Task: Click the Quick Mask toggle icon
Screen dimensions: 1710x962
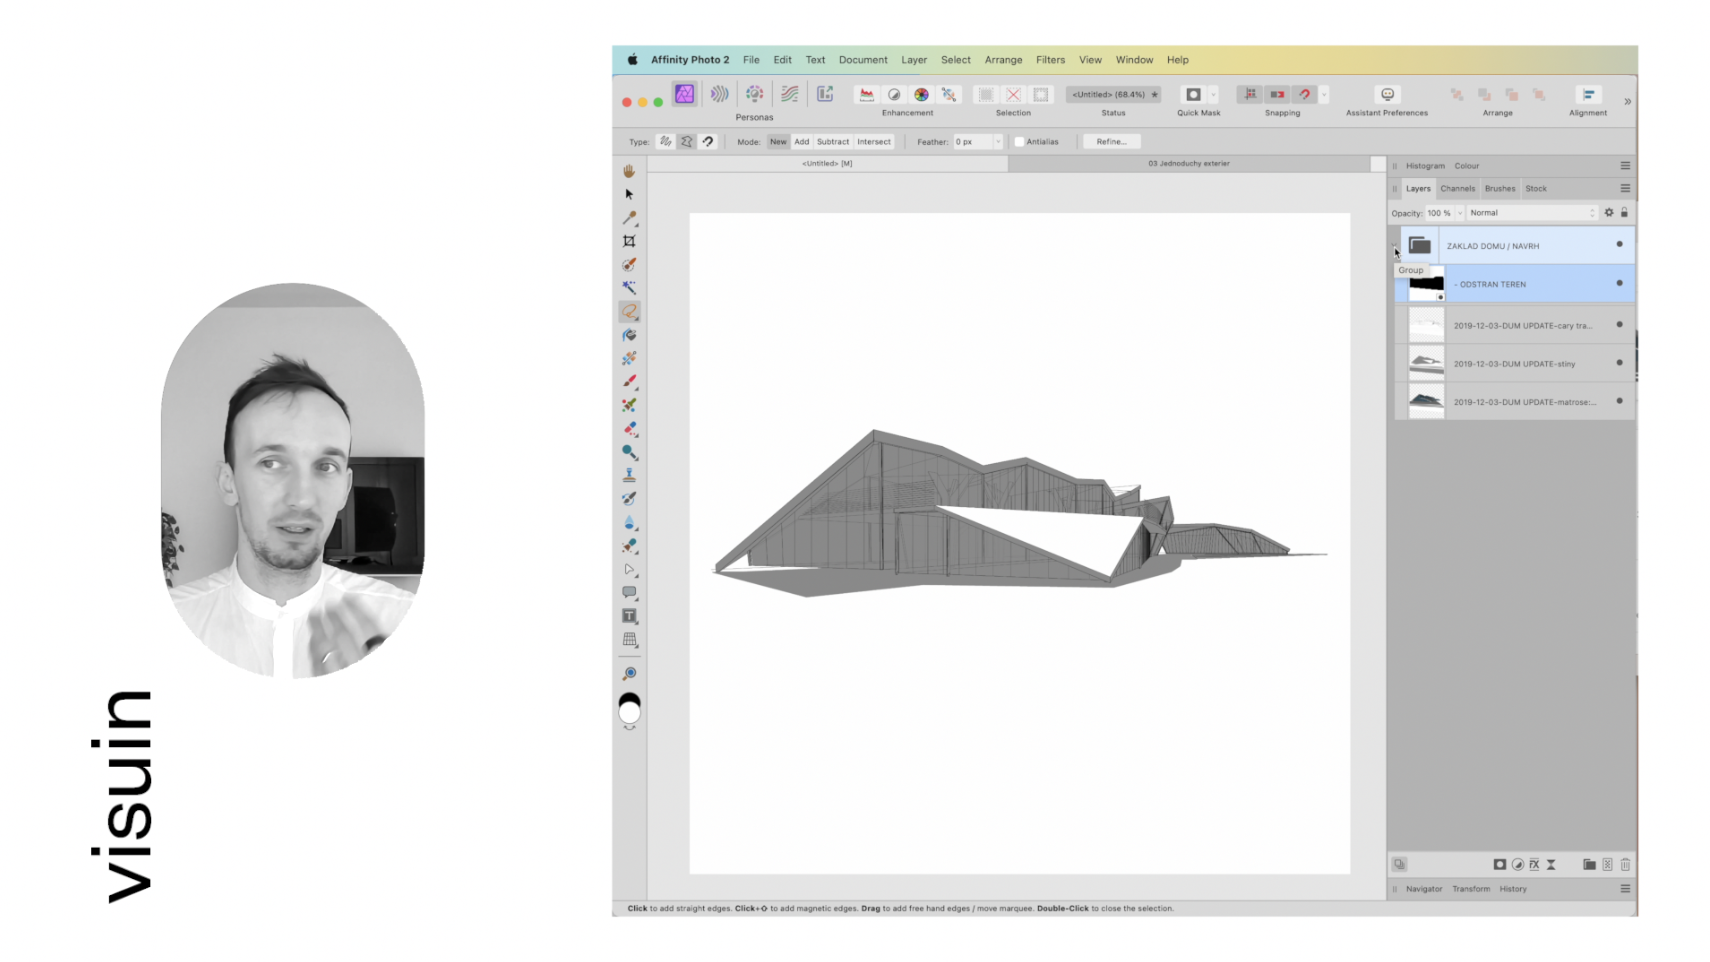Action: coord(1193,94)
